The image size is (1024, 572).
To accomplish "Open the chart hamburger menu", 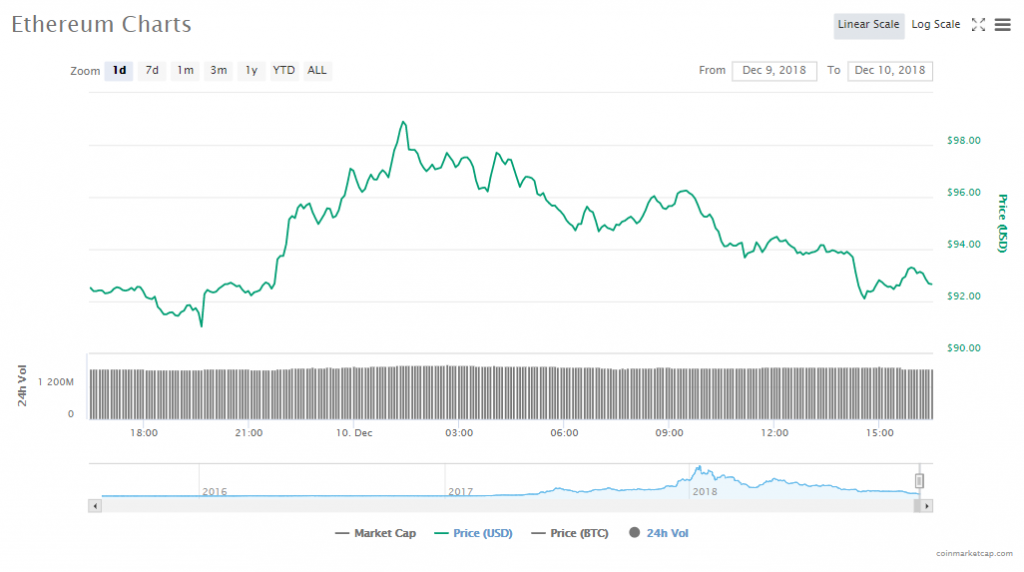I will [x=1002, y=25].
